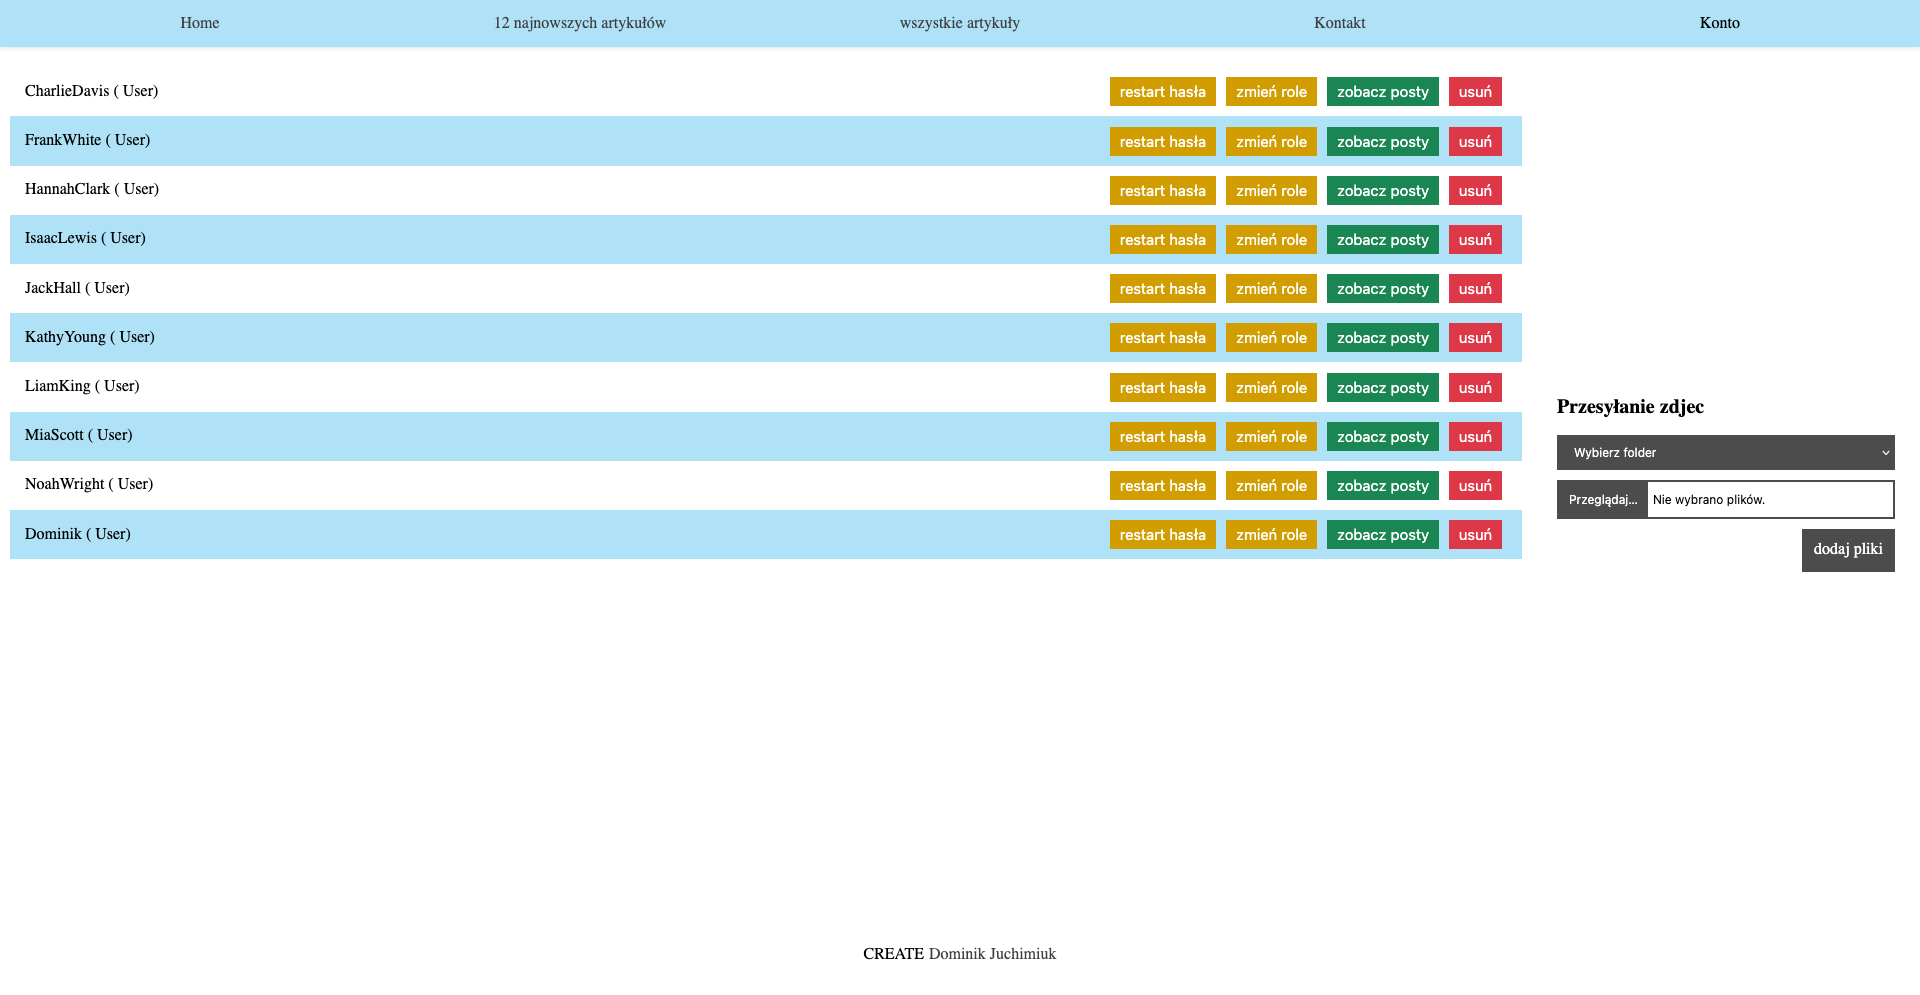Screen dimensions: 1920x995
Task: Click Przeglądaj file browse button
Action: (x=1602, y=500)
